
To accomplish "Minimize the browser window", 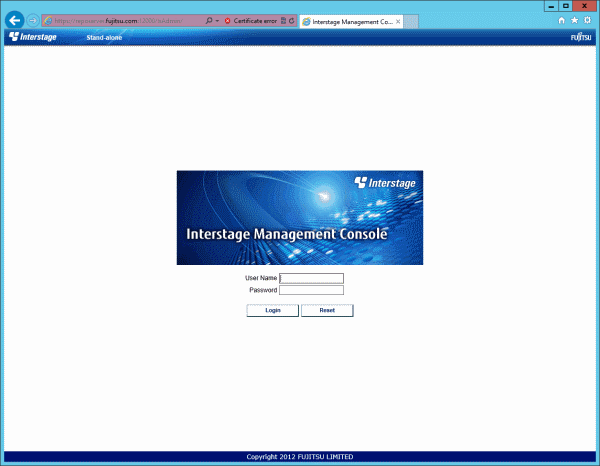I will tap(551, 6).
